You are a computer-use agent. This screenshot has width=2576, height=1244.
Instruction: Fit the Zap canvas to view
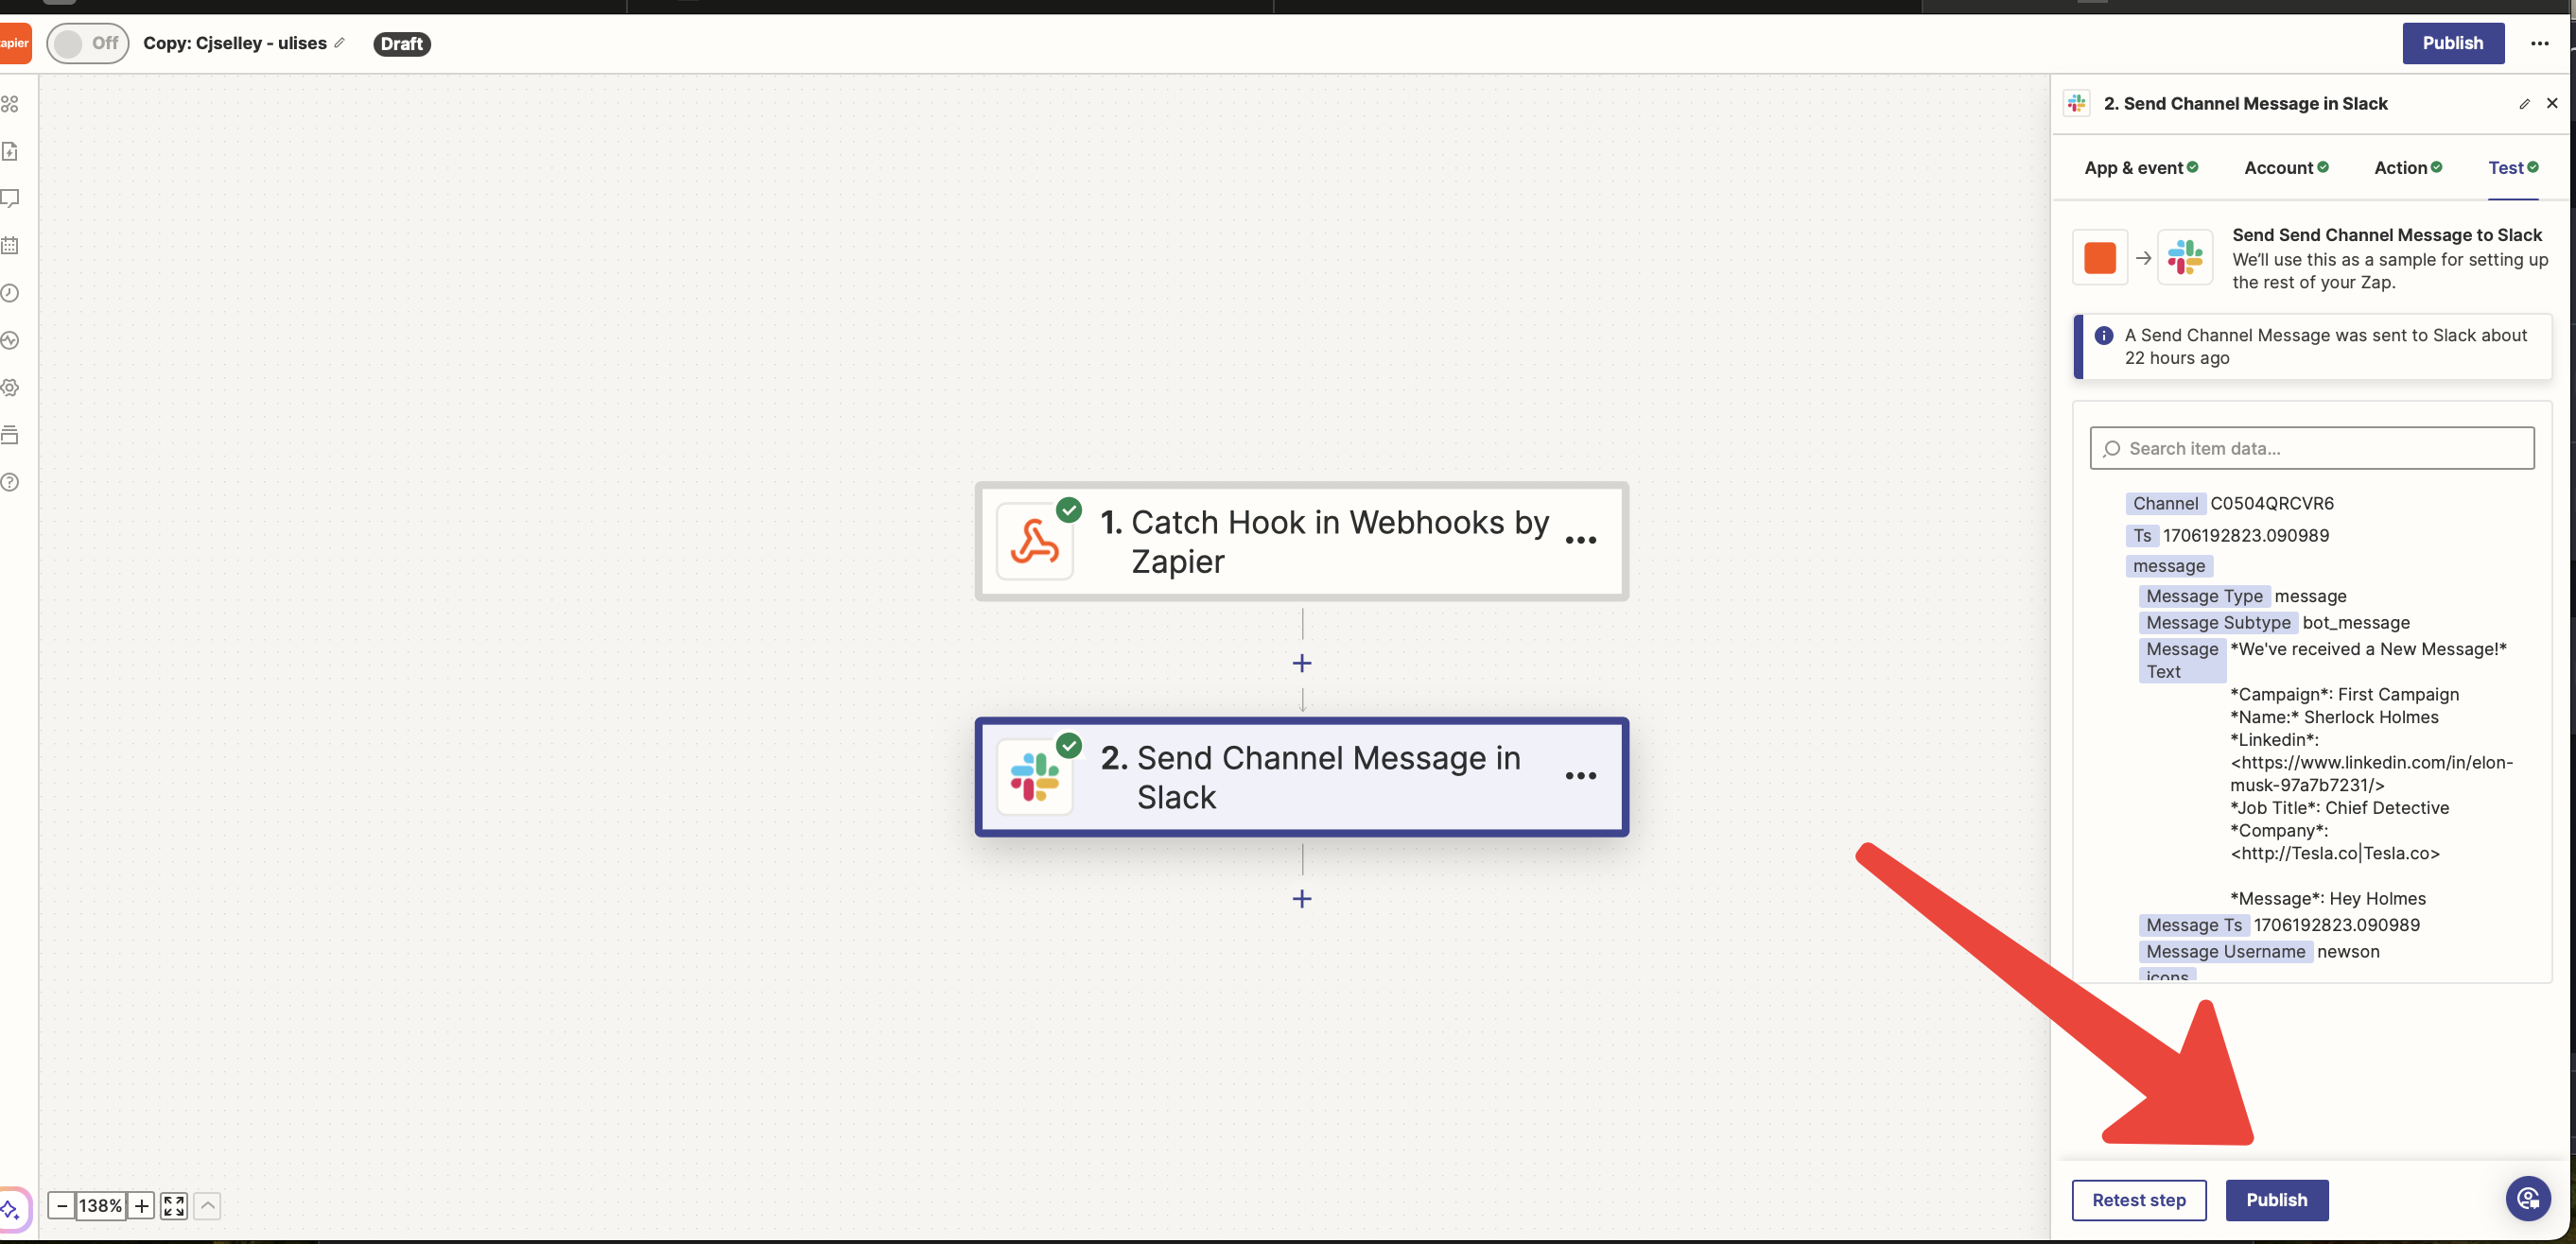pyautogui.click(x=174, y=1205)
